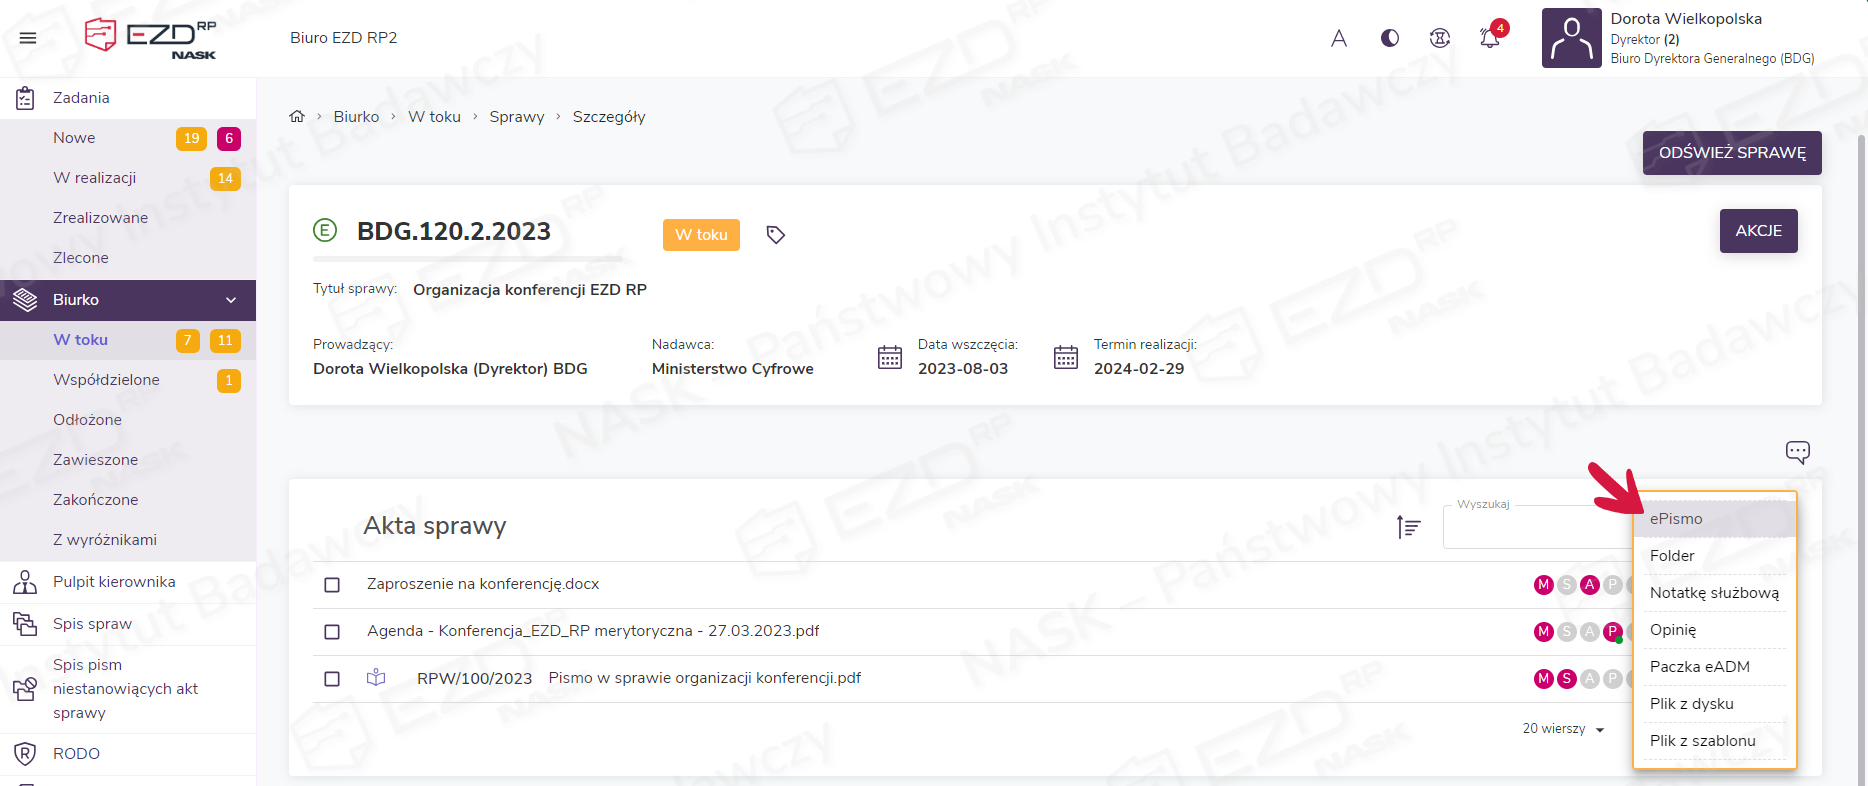Open the AKCJE actions menu
This screenshot has width=1868, height=786.
[1758, 231]
